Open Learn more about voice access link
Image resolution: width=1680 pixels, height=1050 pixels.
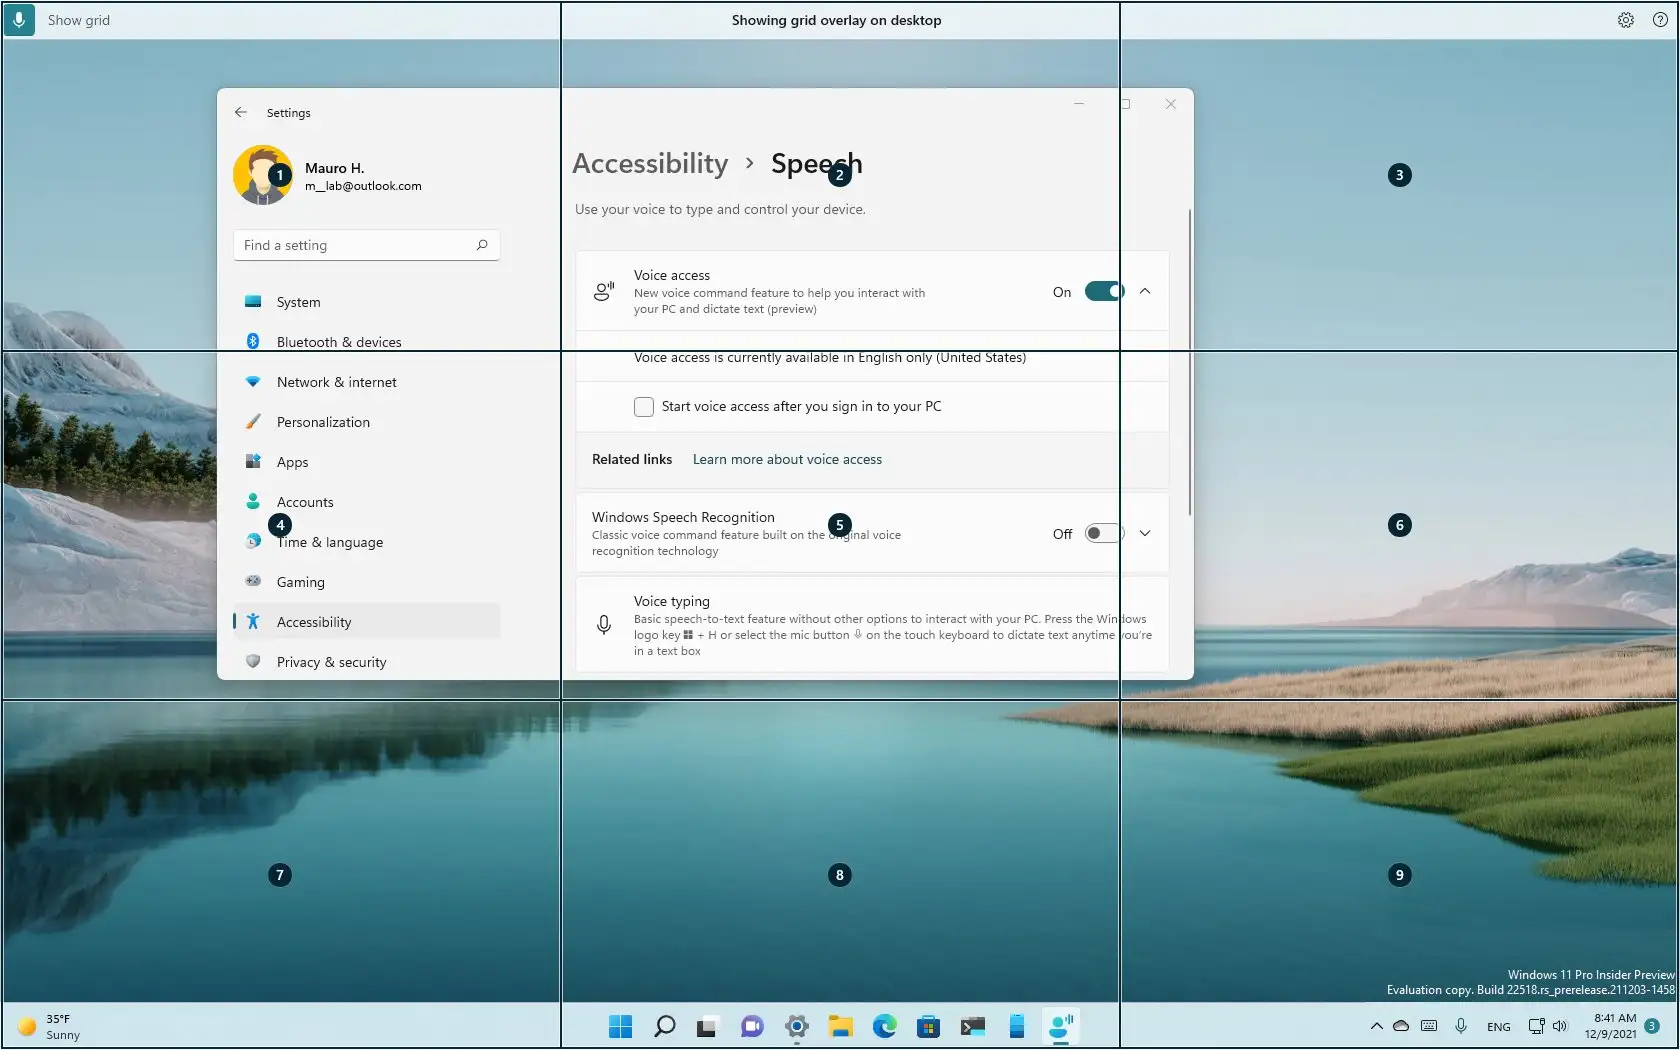[787, 460]
